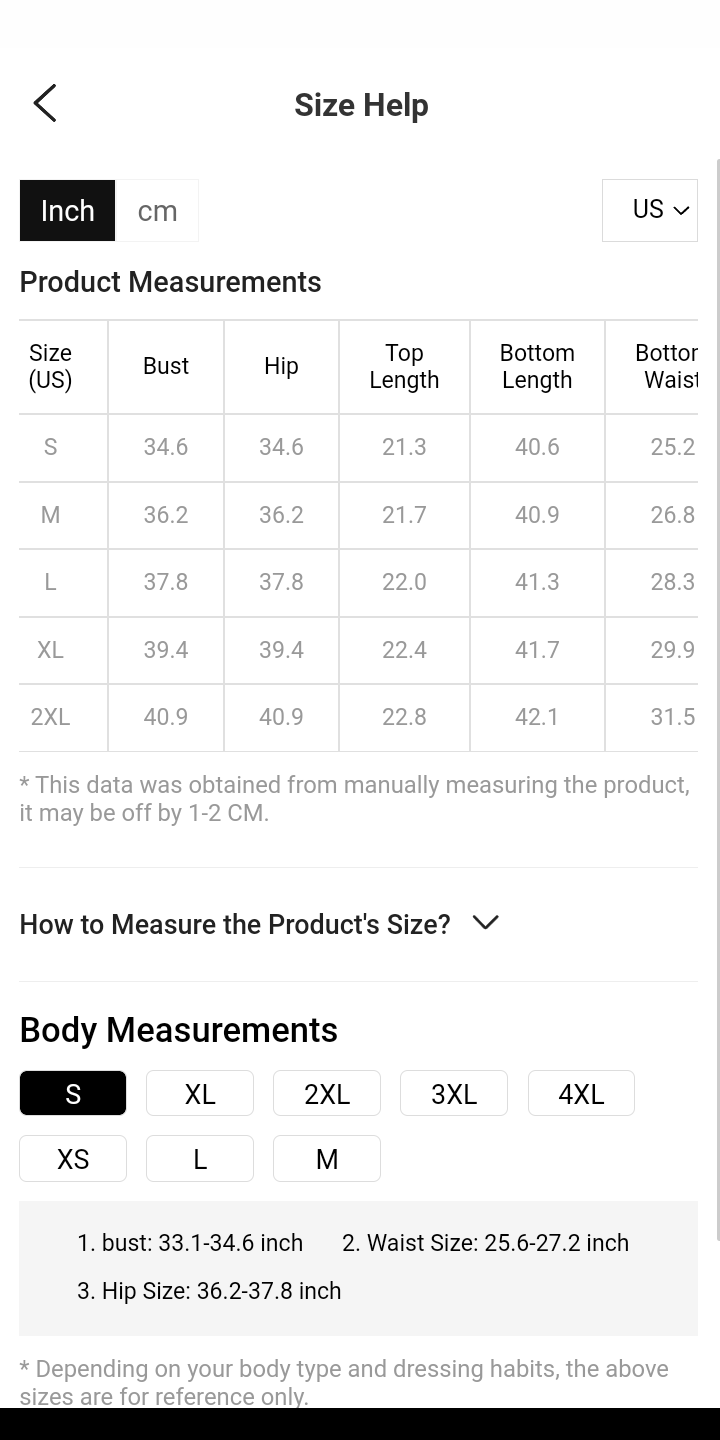Choose the 3XL body size chip
The width and height of the screenshot is (720, 1440).
[454, 1093]
